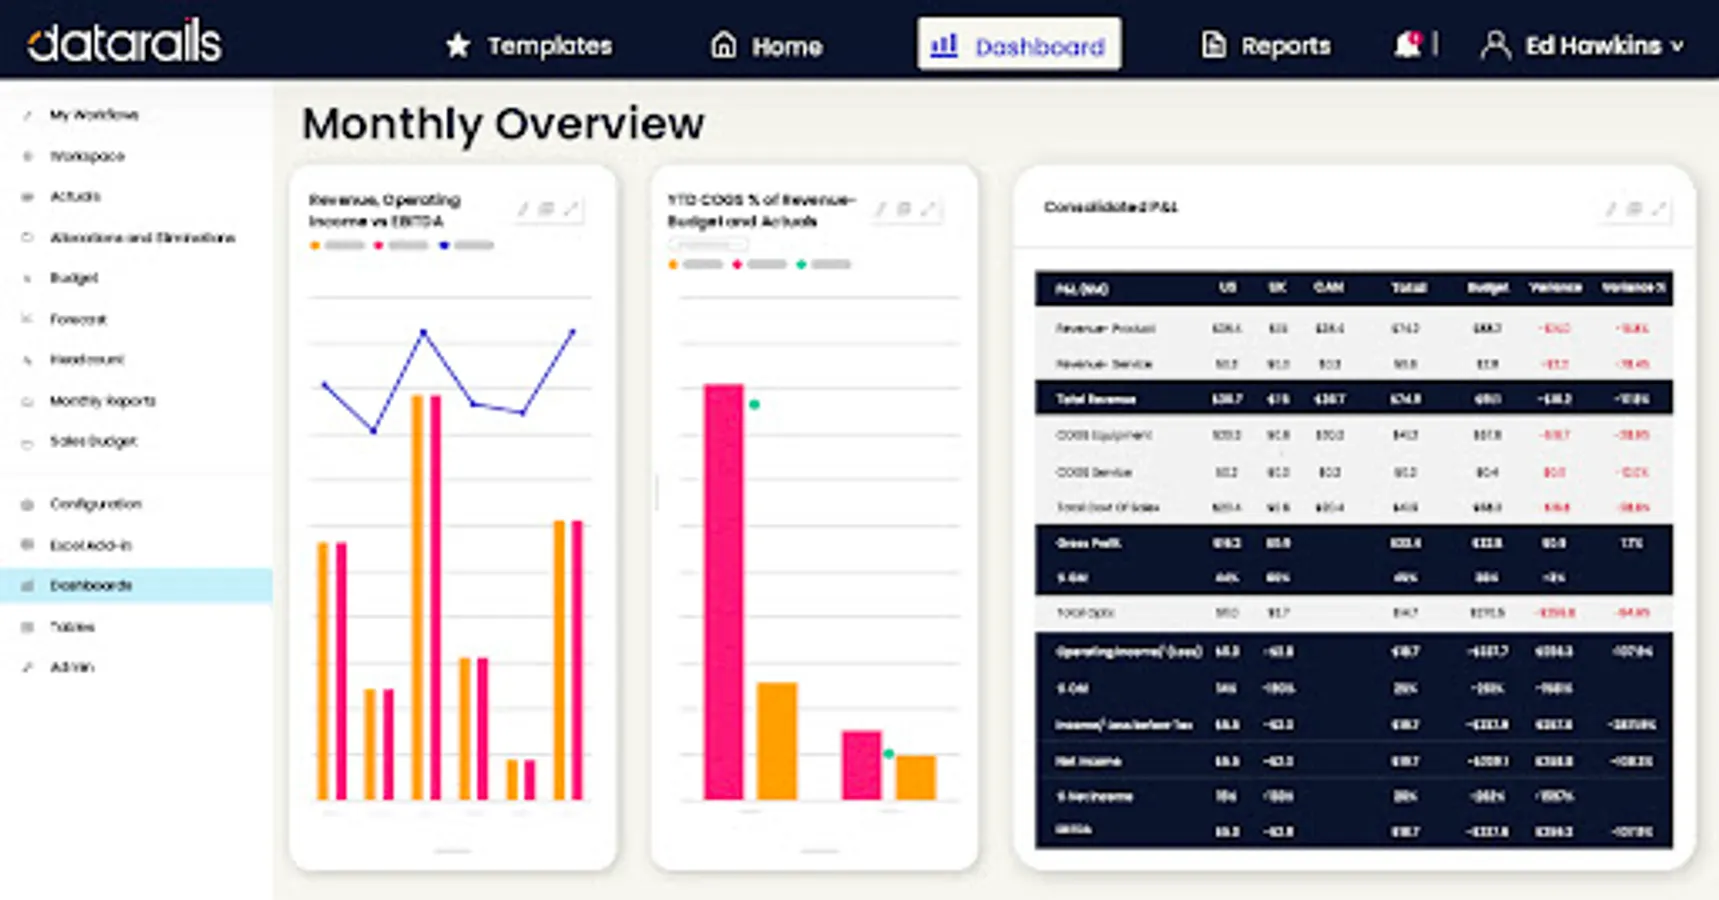Open Monthly Reports in the sidebar
Screen dimensions: 1719x900
103,401
